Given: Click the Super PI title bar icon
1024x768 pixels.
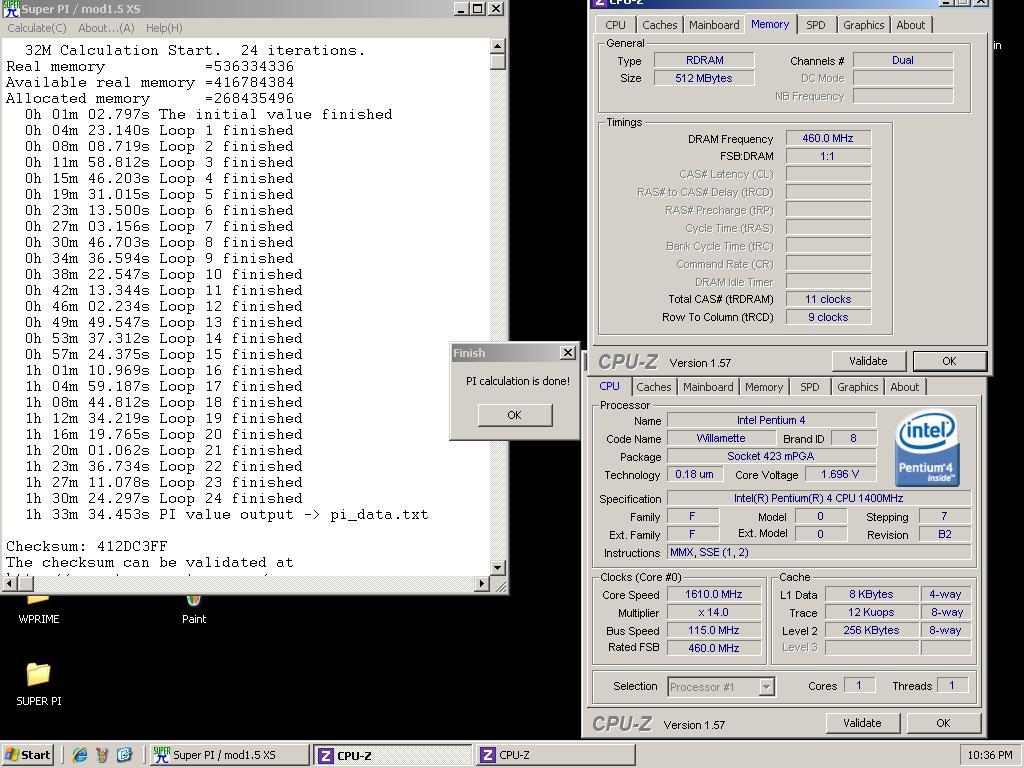Looking at the screenshot, I should pos(11,8).
